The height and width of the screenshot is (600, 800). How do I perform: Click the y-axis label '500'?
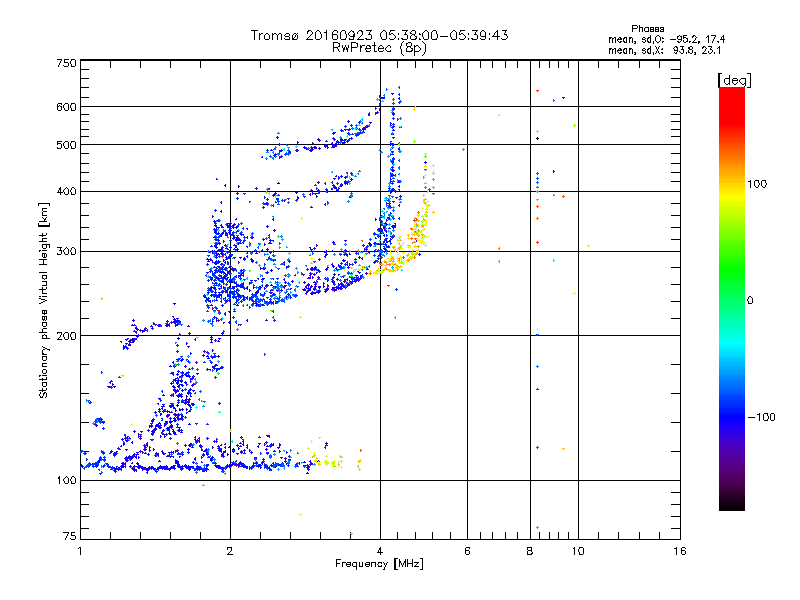tap(66, 145)
